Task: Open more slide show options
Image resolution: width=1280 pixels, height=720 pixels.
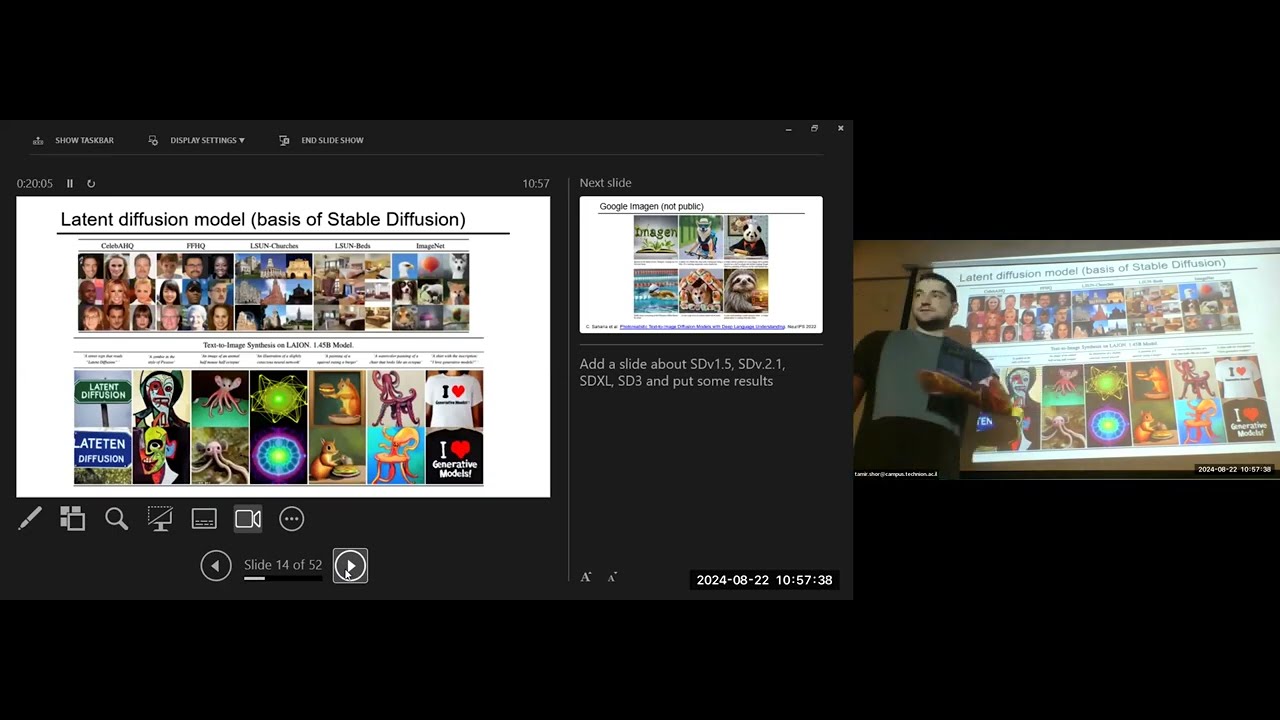Action: [291, 518]
